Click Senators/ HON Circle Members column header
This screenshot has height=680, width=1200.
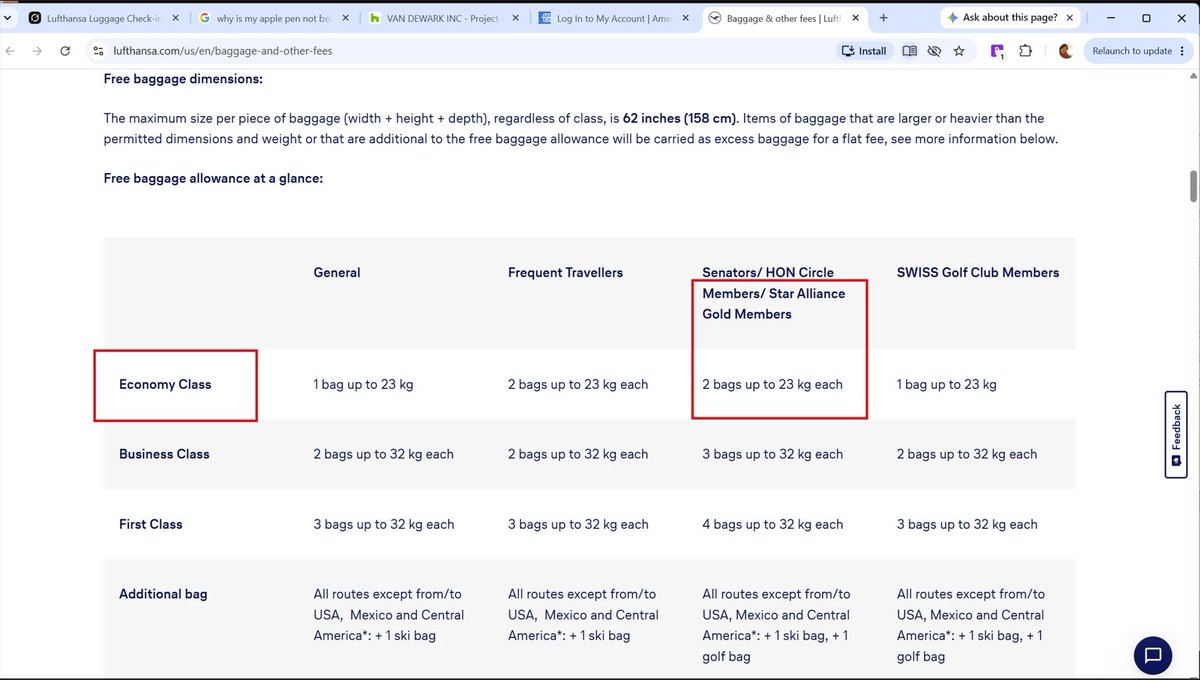click(773, 293)
